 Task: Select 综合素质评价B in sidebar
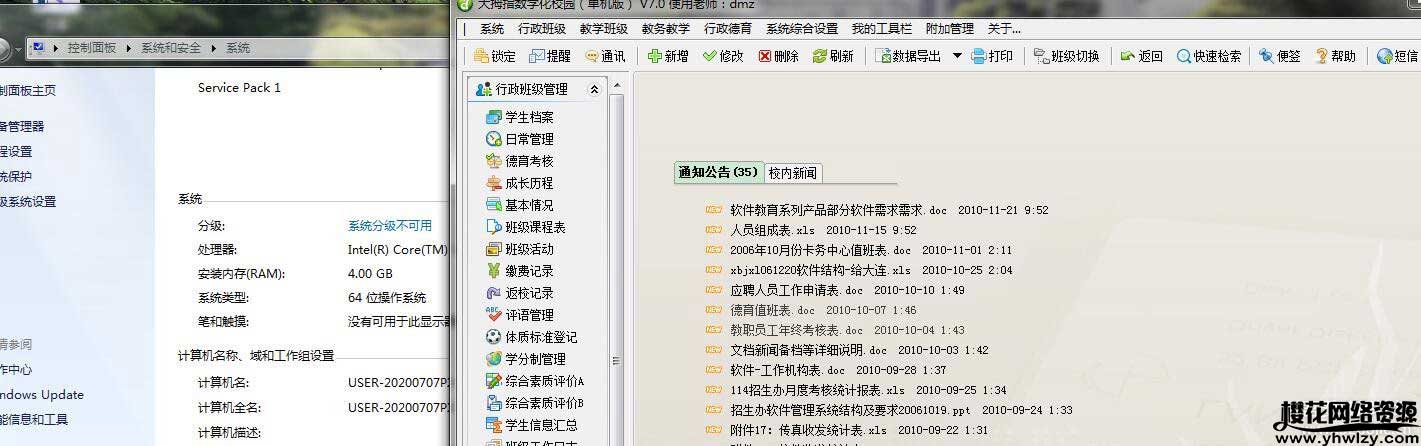535,403
